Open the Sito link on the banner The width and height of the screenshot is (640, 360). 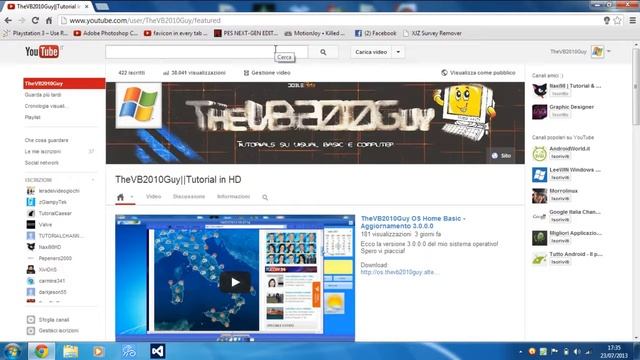tap(502, 156)
